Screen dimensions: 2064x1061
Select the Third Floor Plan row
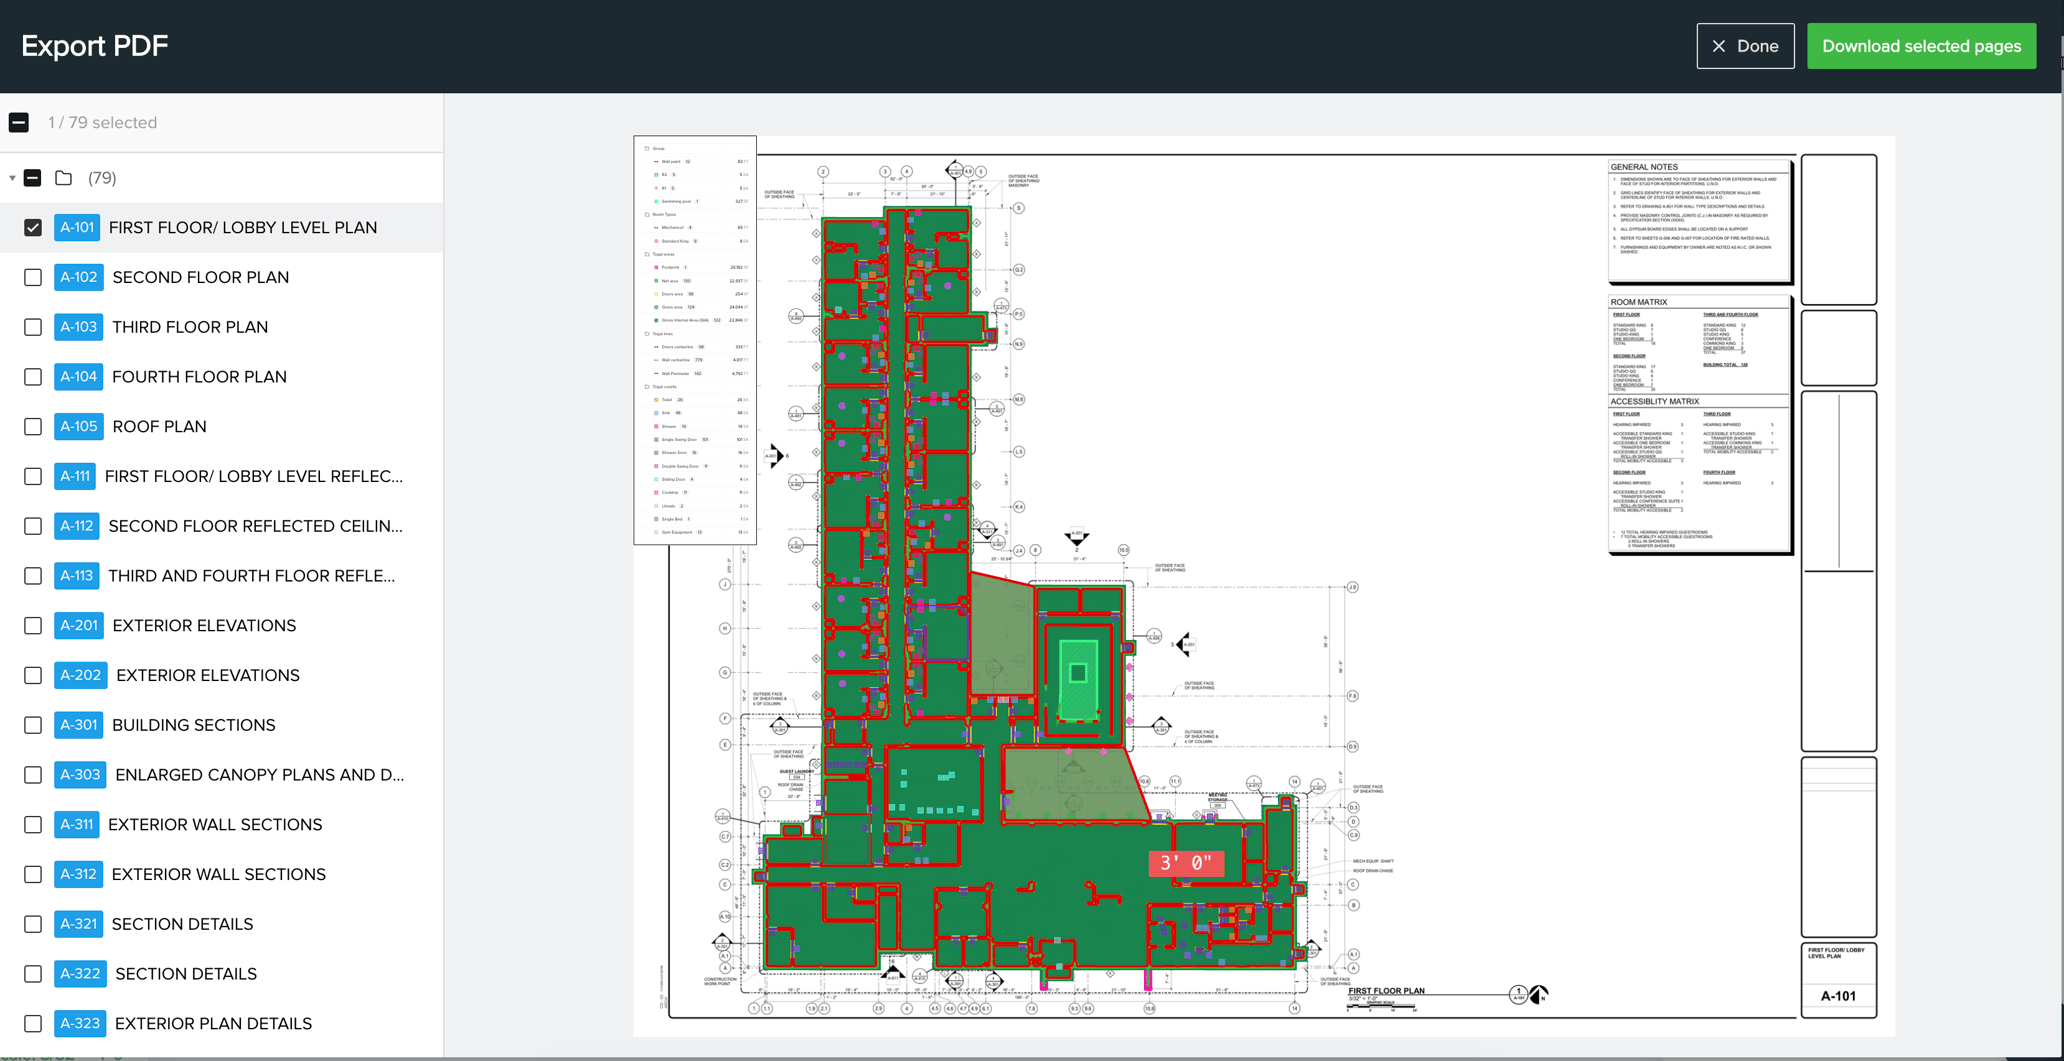221,327
